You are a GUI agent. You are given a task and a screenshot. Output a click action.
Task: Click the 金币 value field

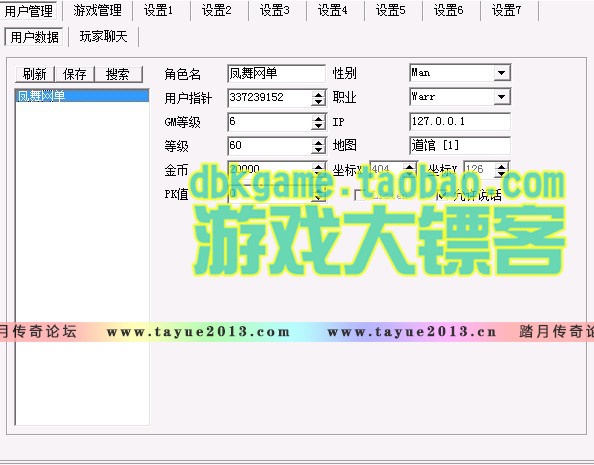coord(270,169)
